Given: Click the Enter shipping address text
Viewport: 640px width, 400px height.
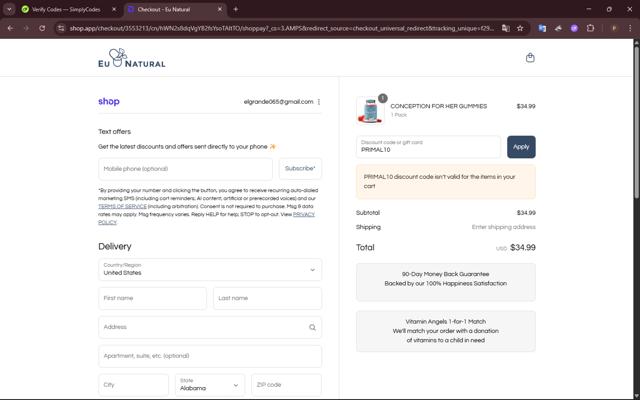Looking at the screenshot, I should [x=504, y=227].
